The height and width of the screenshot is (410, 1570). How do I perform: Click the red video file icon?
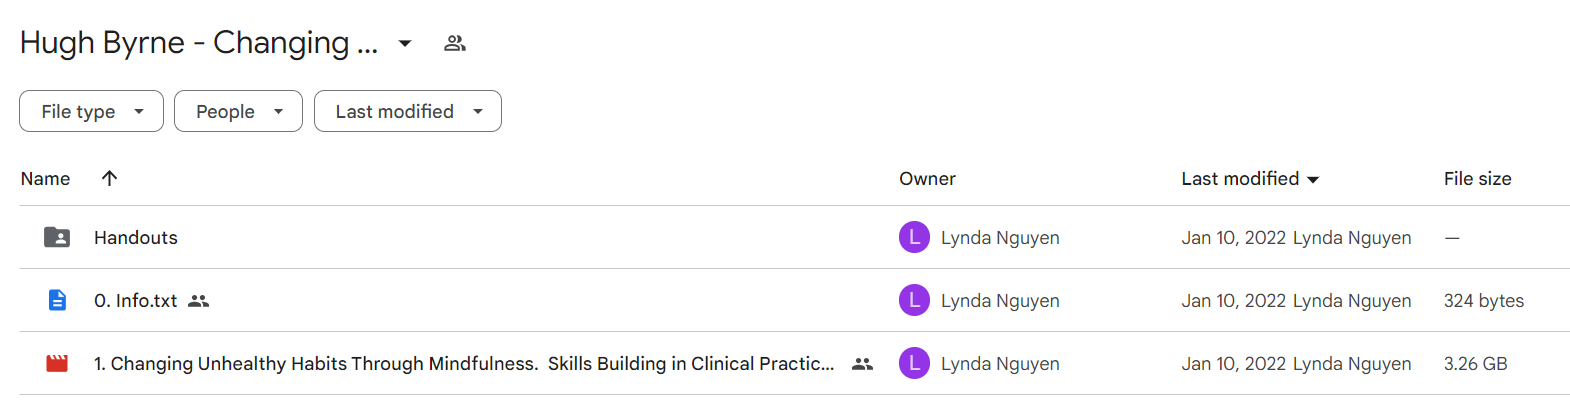point(57,363)
